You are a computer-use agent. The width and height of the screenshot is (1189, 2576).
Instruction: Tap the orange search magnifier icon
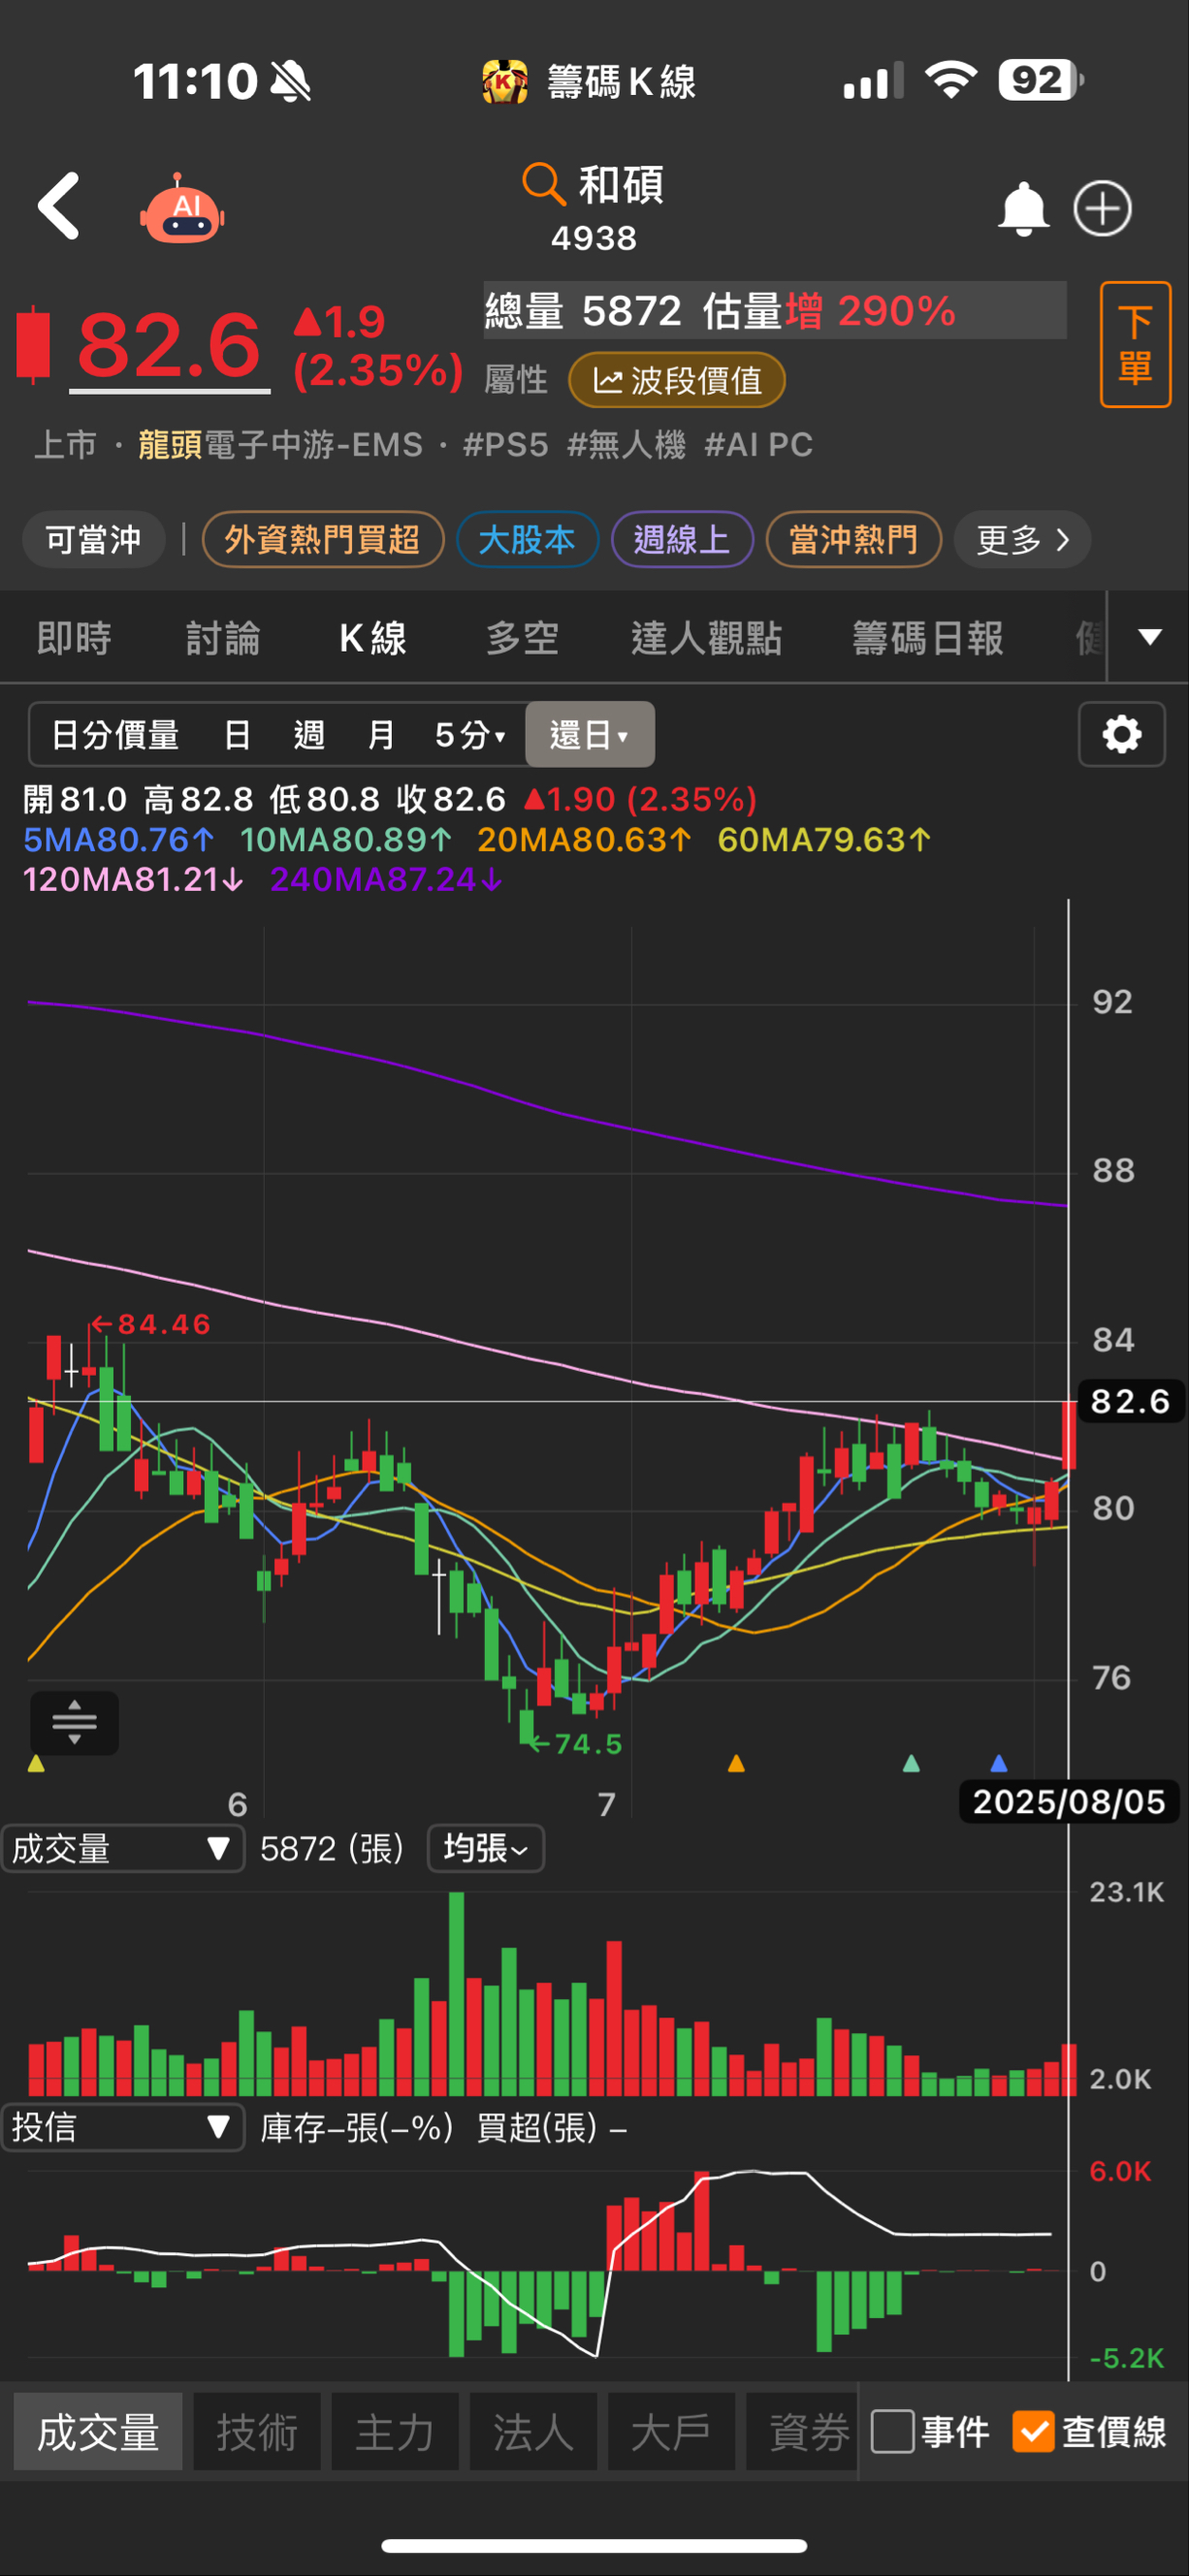coord(544,184)
